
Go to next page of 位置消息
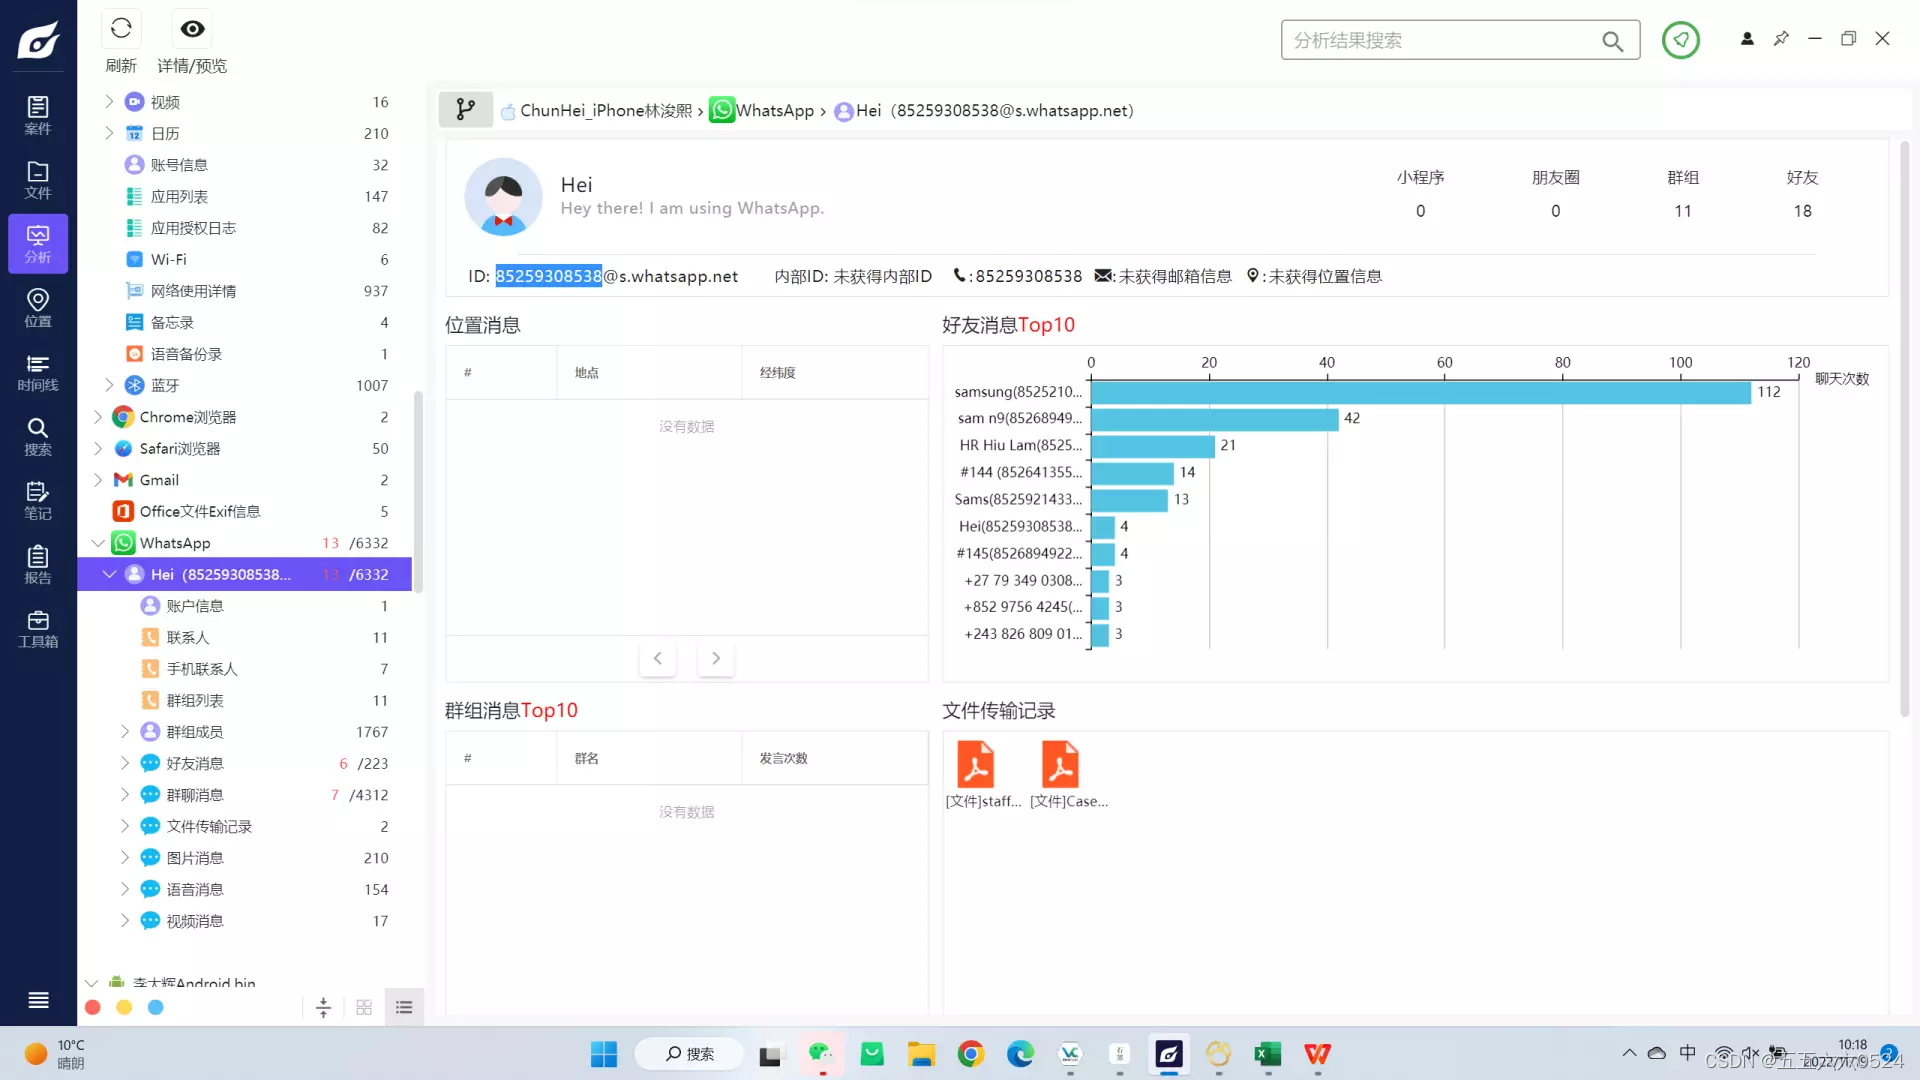[715, 658]
